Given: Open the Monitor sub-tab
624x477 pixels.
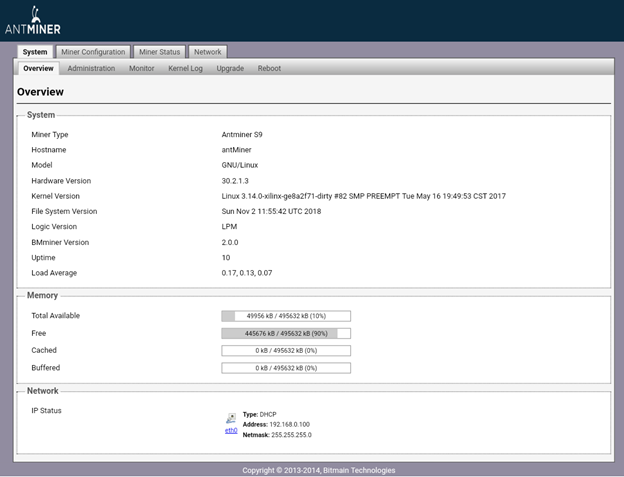Looking at the screenshot, I should click(x=142, y=68).
